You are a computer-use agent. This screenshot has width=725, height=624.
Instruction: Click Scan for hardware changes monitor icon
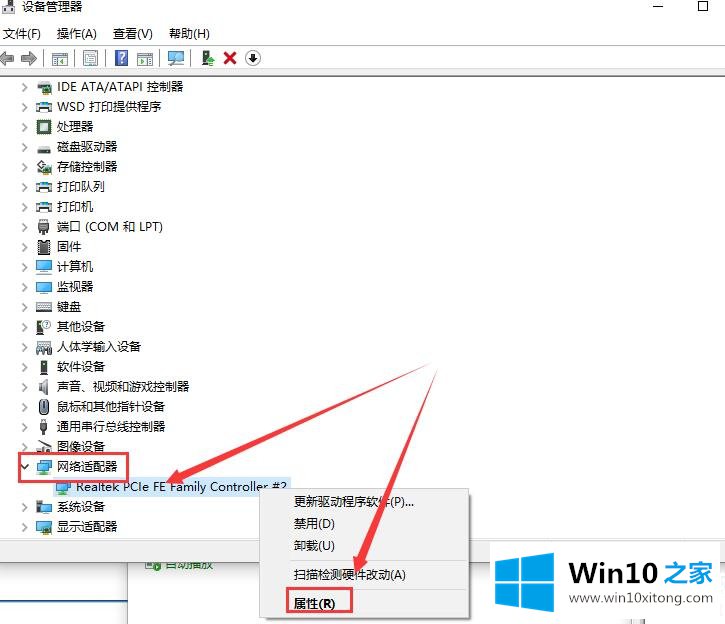point(176,58)
